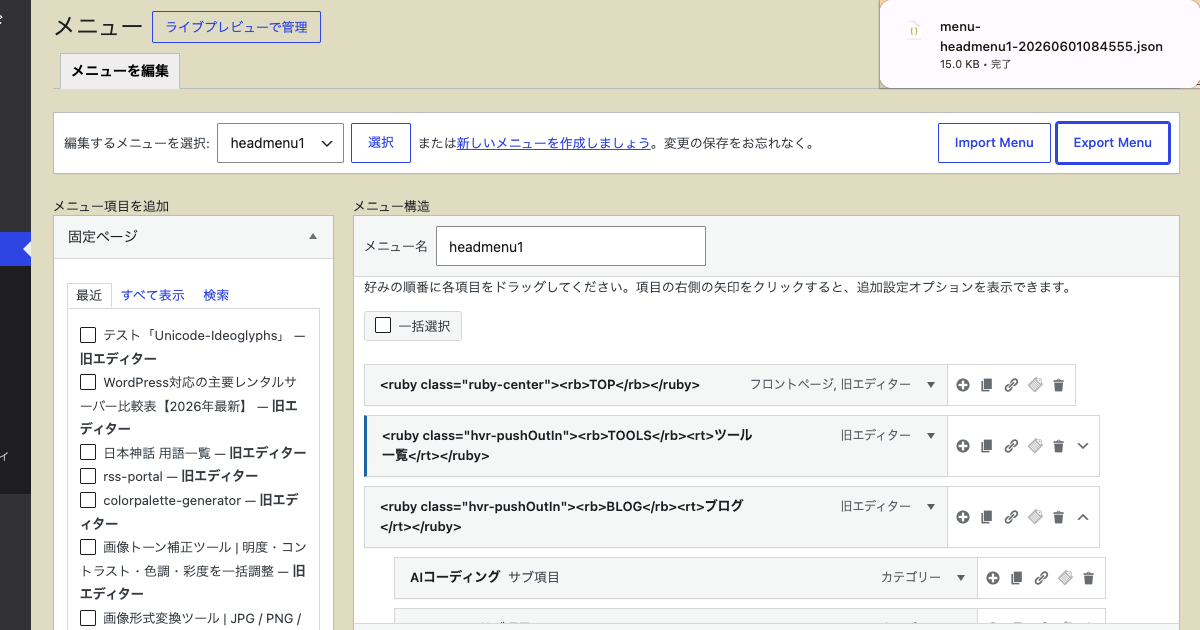This screenshot has width=1200, height=630.
Task: Click the tag icon in TOP row
Action: coord(1035,385)
